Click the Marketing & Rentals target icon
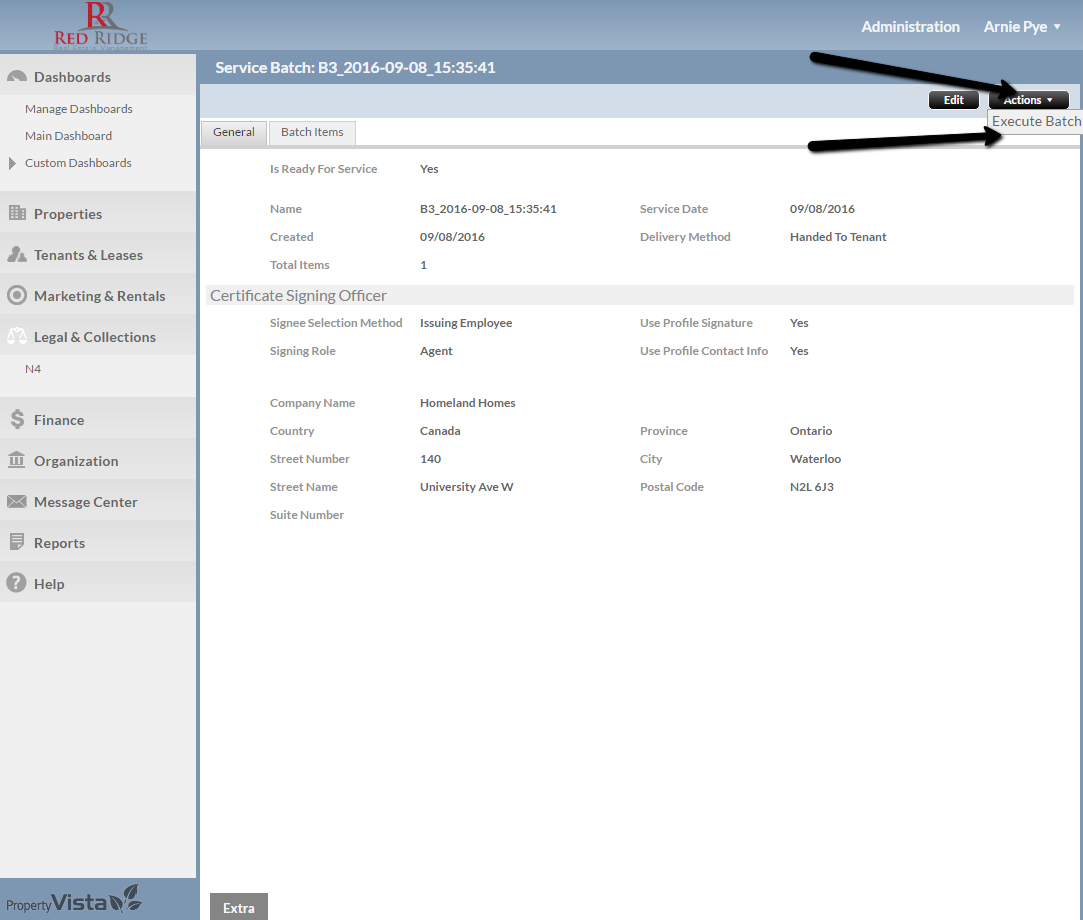The image size is (1083, 920). [16, 296]
